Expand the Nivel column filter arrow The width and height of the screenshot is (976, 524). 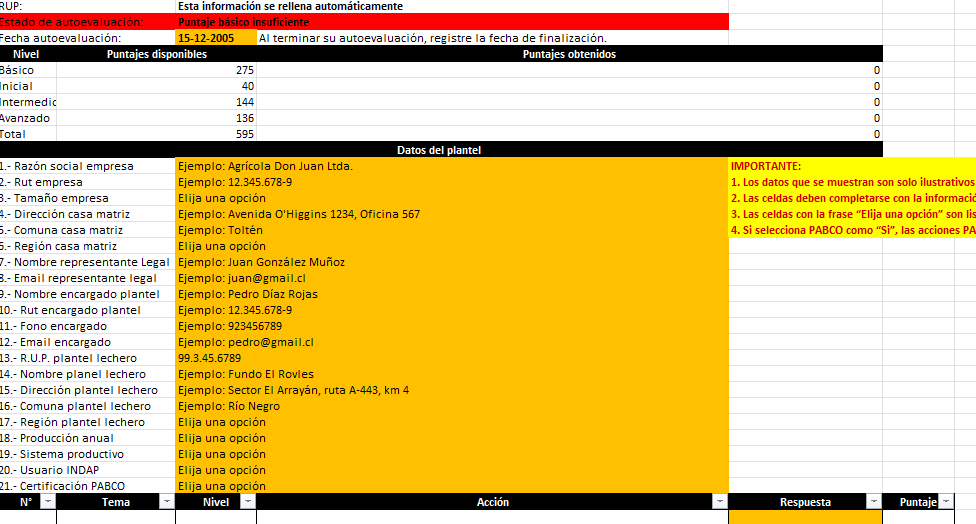tap(247, 502)
